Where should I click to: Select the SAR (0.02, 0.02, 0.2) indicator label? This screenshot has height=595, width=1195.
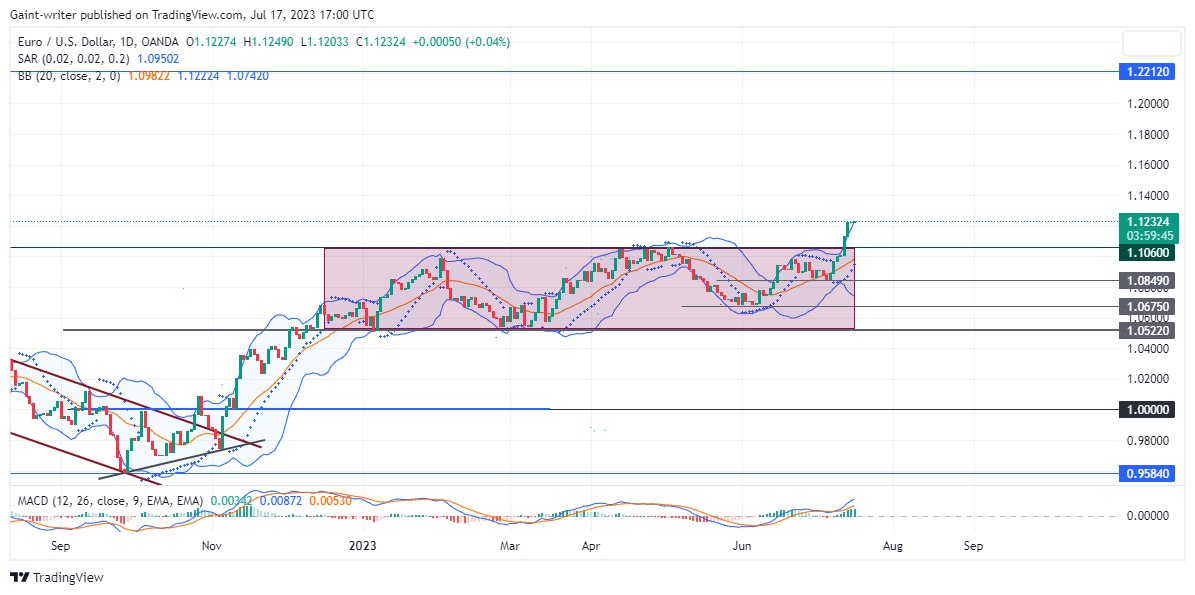coord(73,59)
